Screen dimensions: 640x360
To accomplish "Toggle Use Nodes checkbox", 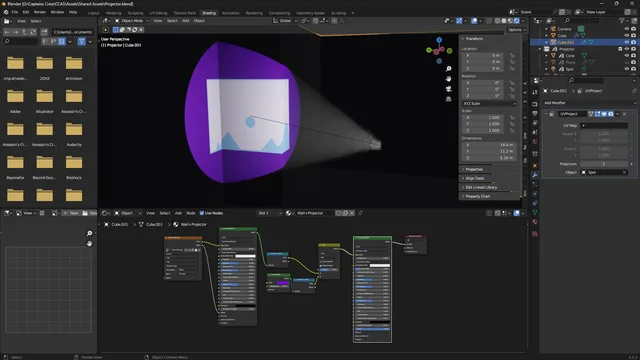I will point(202,213).
